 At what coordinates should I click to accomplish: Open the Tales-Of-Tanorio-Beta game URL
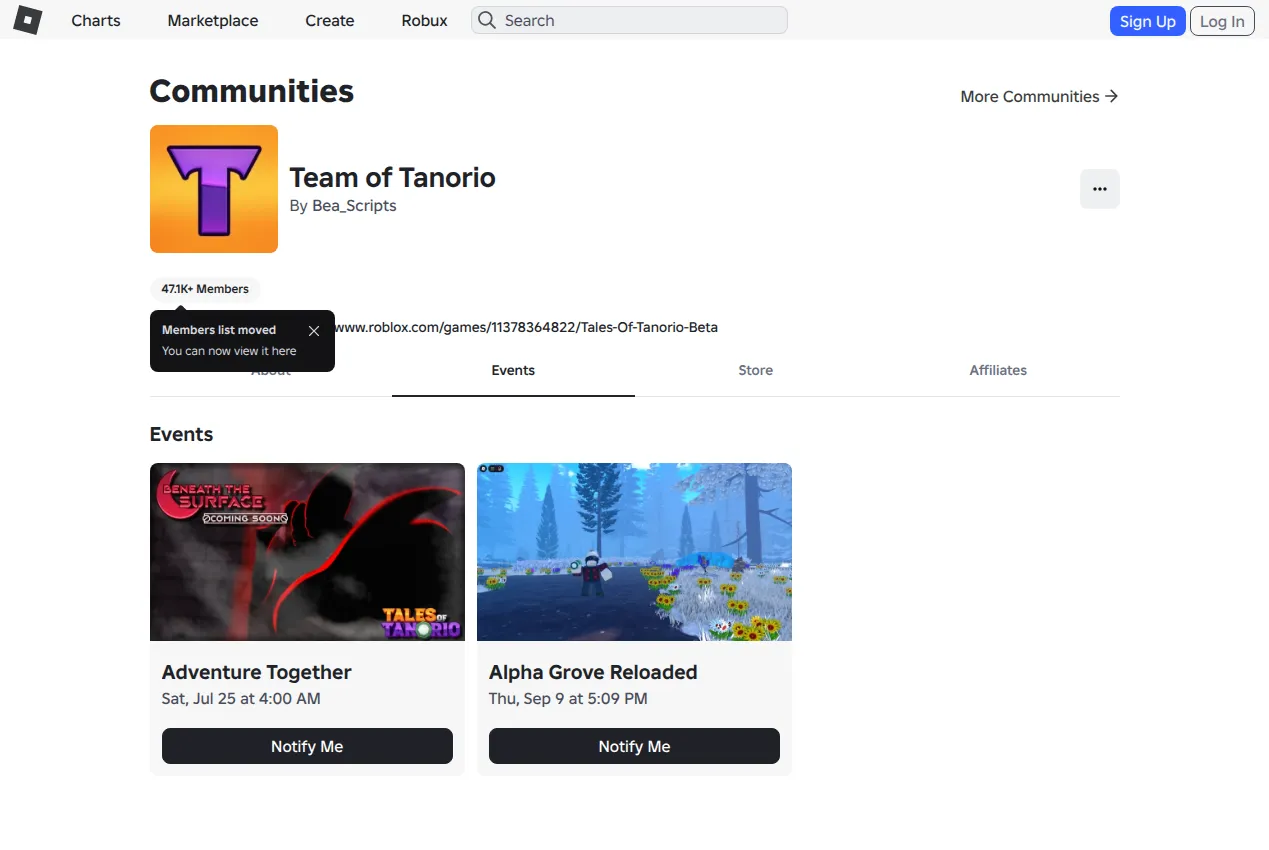click(526, 327)
